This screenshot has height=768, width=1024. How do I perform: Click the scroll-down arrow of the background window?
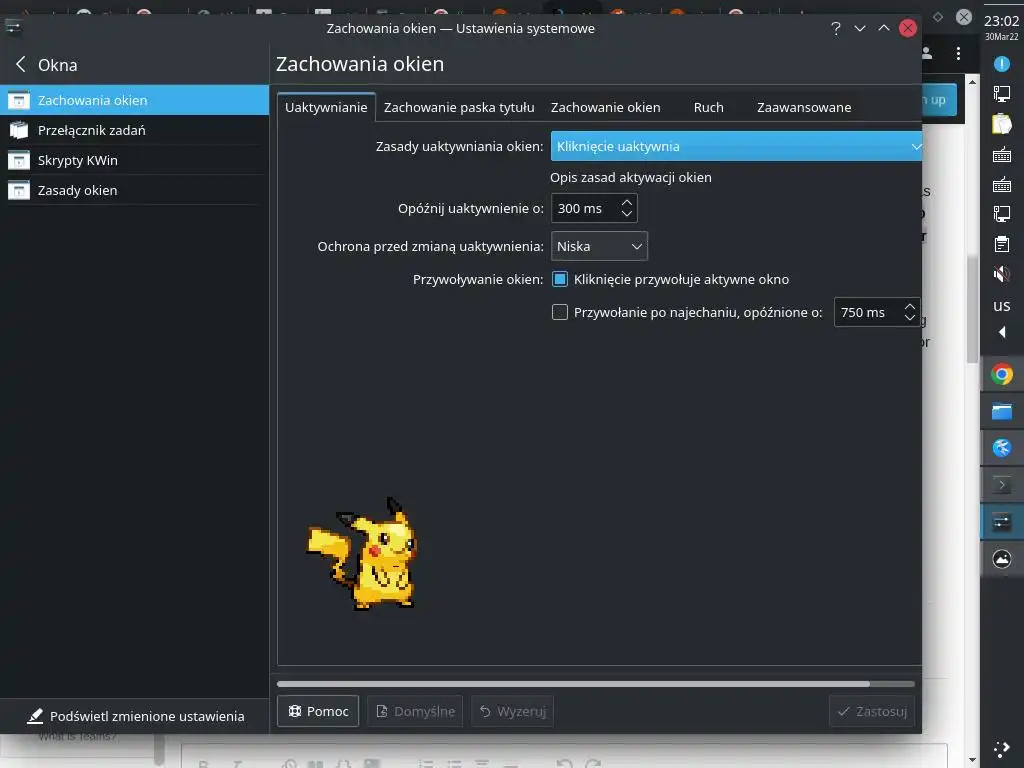(972, 760)
